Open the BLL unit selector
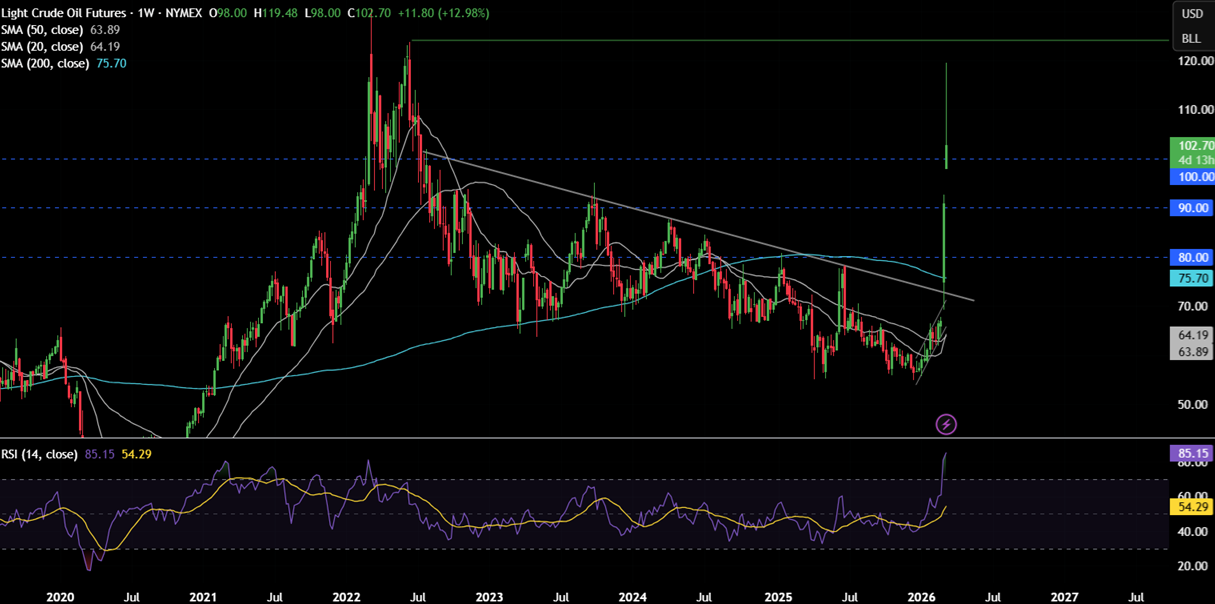 (1191, 39)
